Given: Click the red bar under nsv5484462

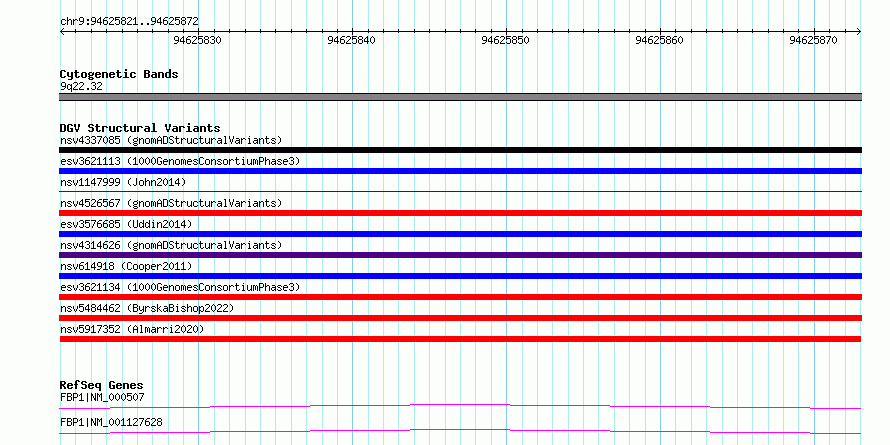Looking at the screenshot, I should [460, 318].
